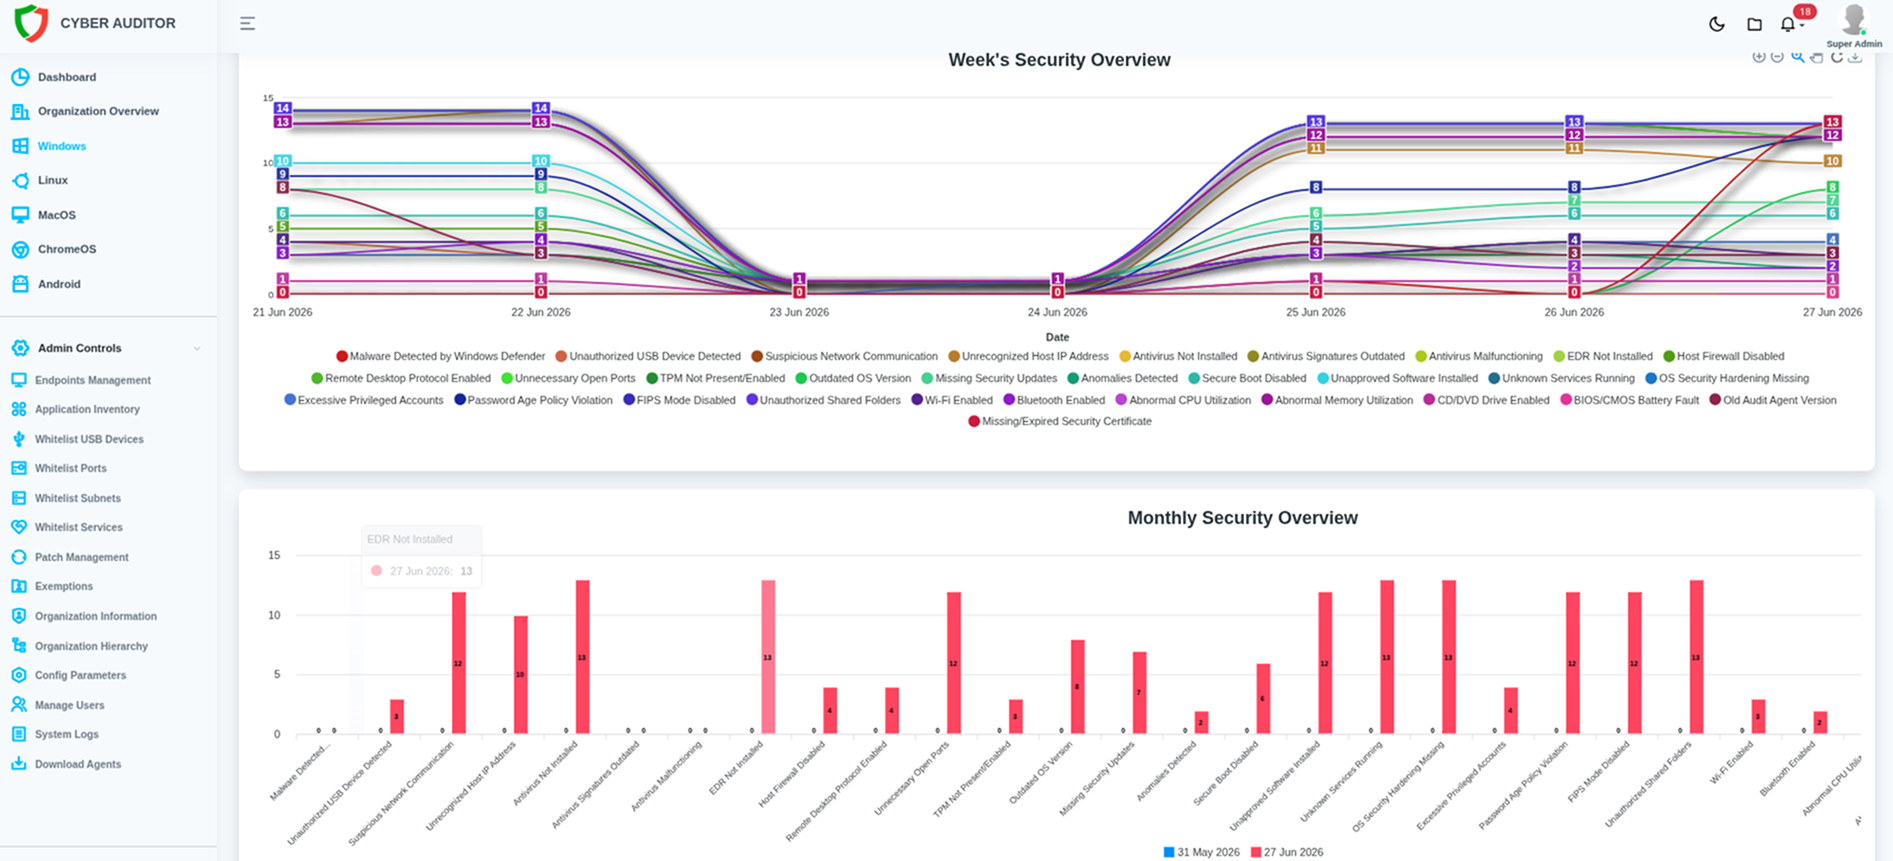
Task: Go to Whitelist Subnets
Action: (x=78, y=498)
